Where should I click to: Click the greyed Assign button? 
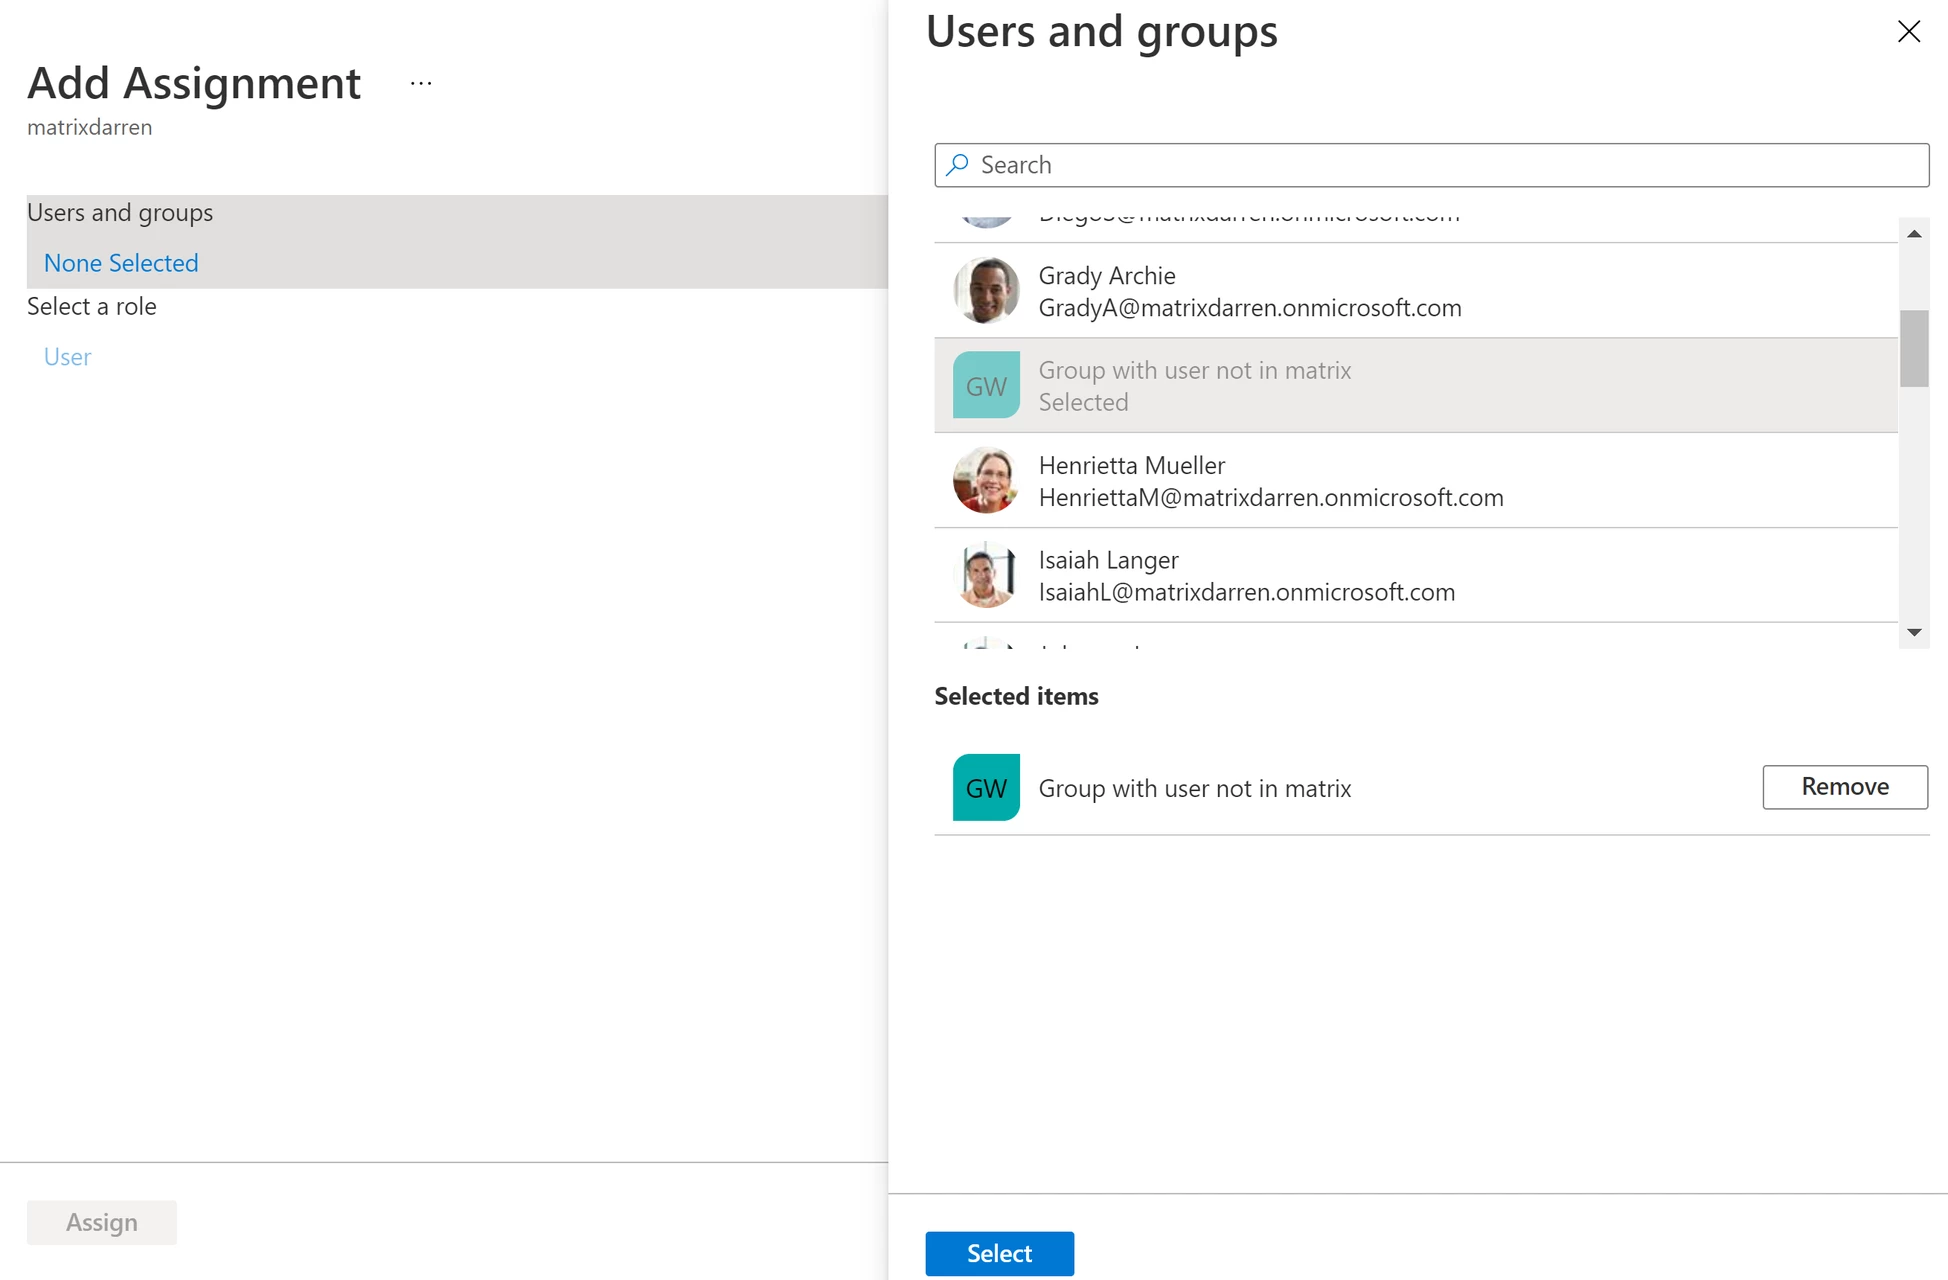102,1222
